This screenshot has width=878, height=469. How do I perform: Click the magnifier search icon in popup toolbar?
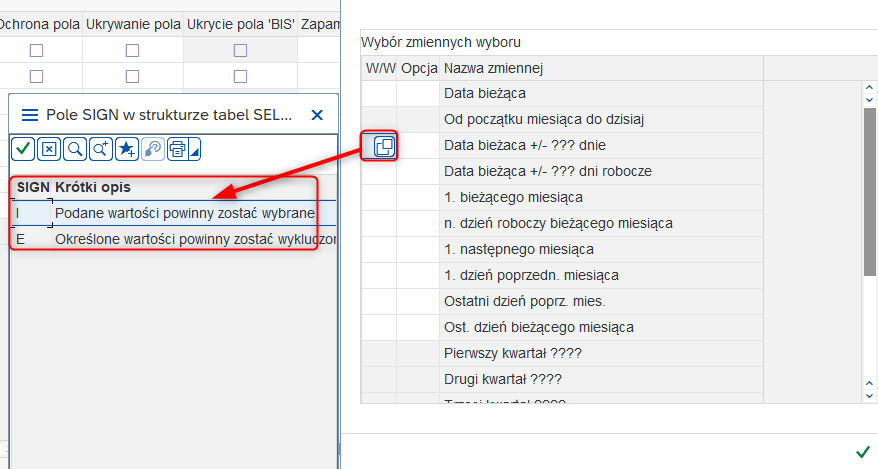[74, 149]
